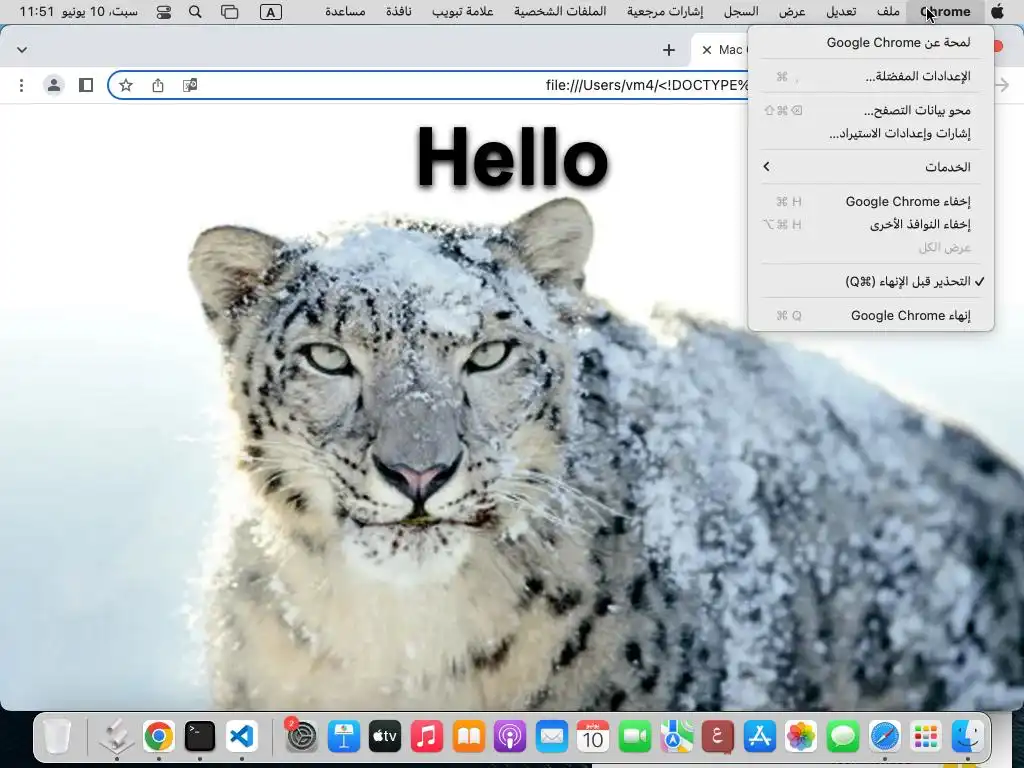Open the Apple menu logo
The width and height of the screenshot is (1024, 768).
[997, 12]
